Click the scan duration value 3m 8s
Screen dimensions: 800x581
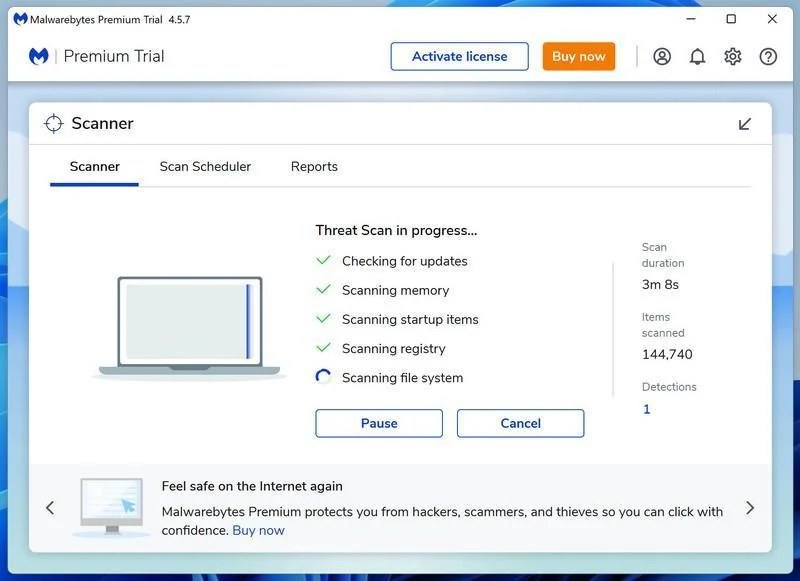(x=660, y=285)
